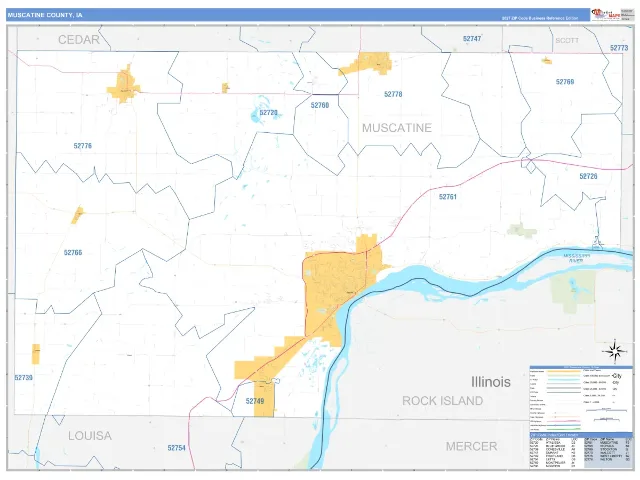Click the Market Maps logo at the top

click(606, 14)
